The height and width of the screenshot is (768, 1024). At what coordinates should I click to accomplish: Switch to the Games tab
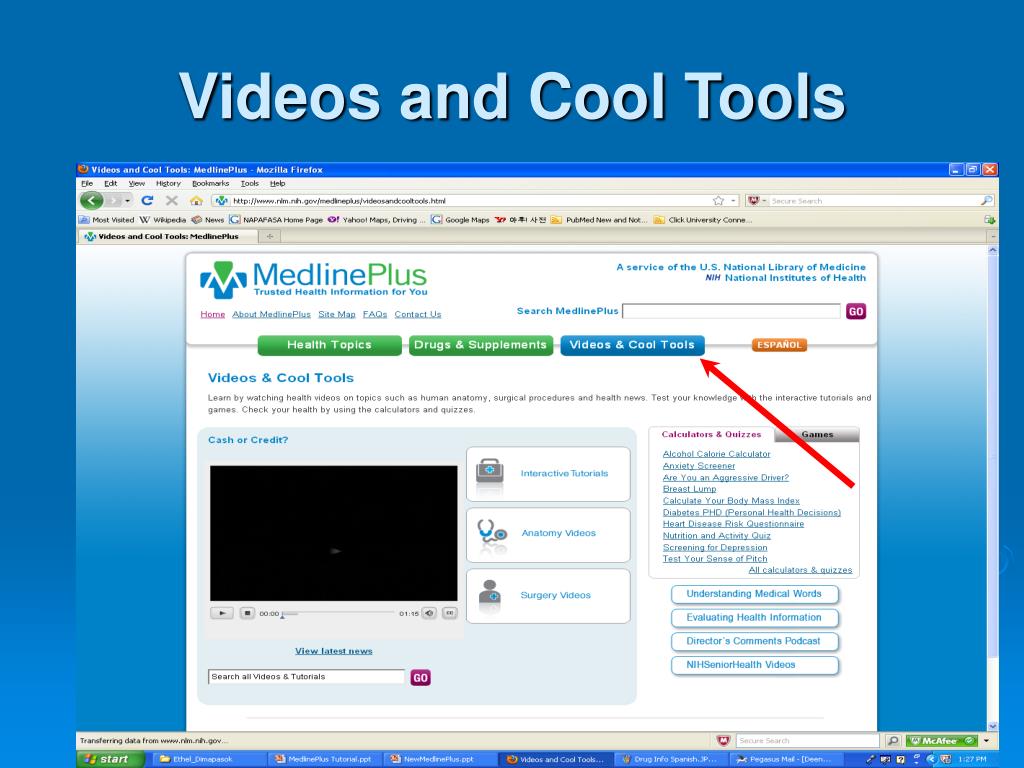point(817,434)
